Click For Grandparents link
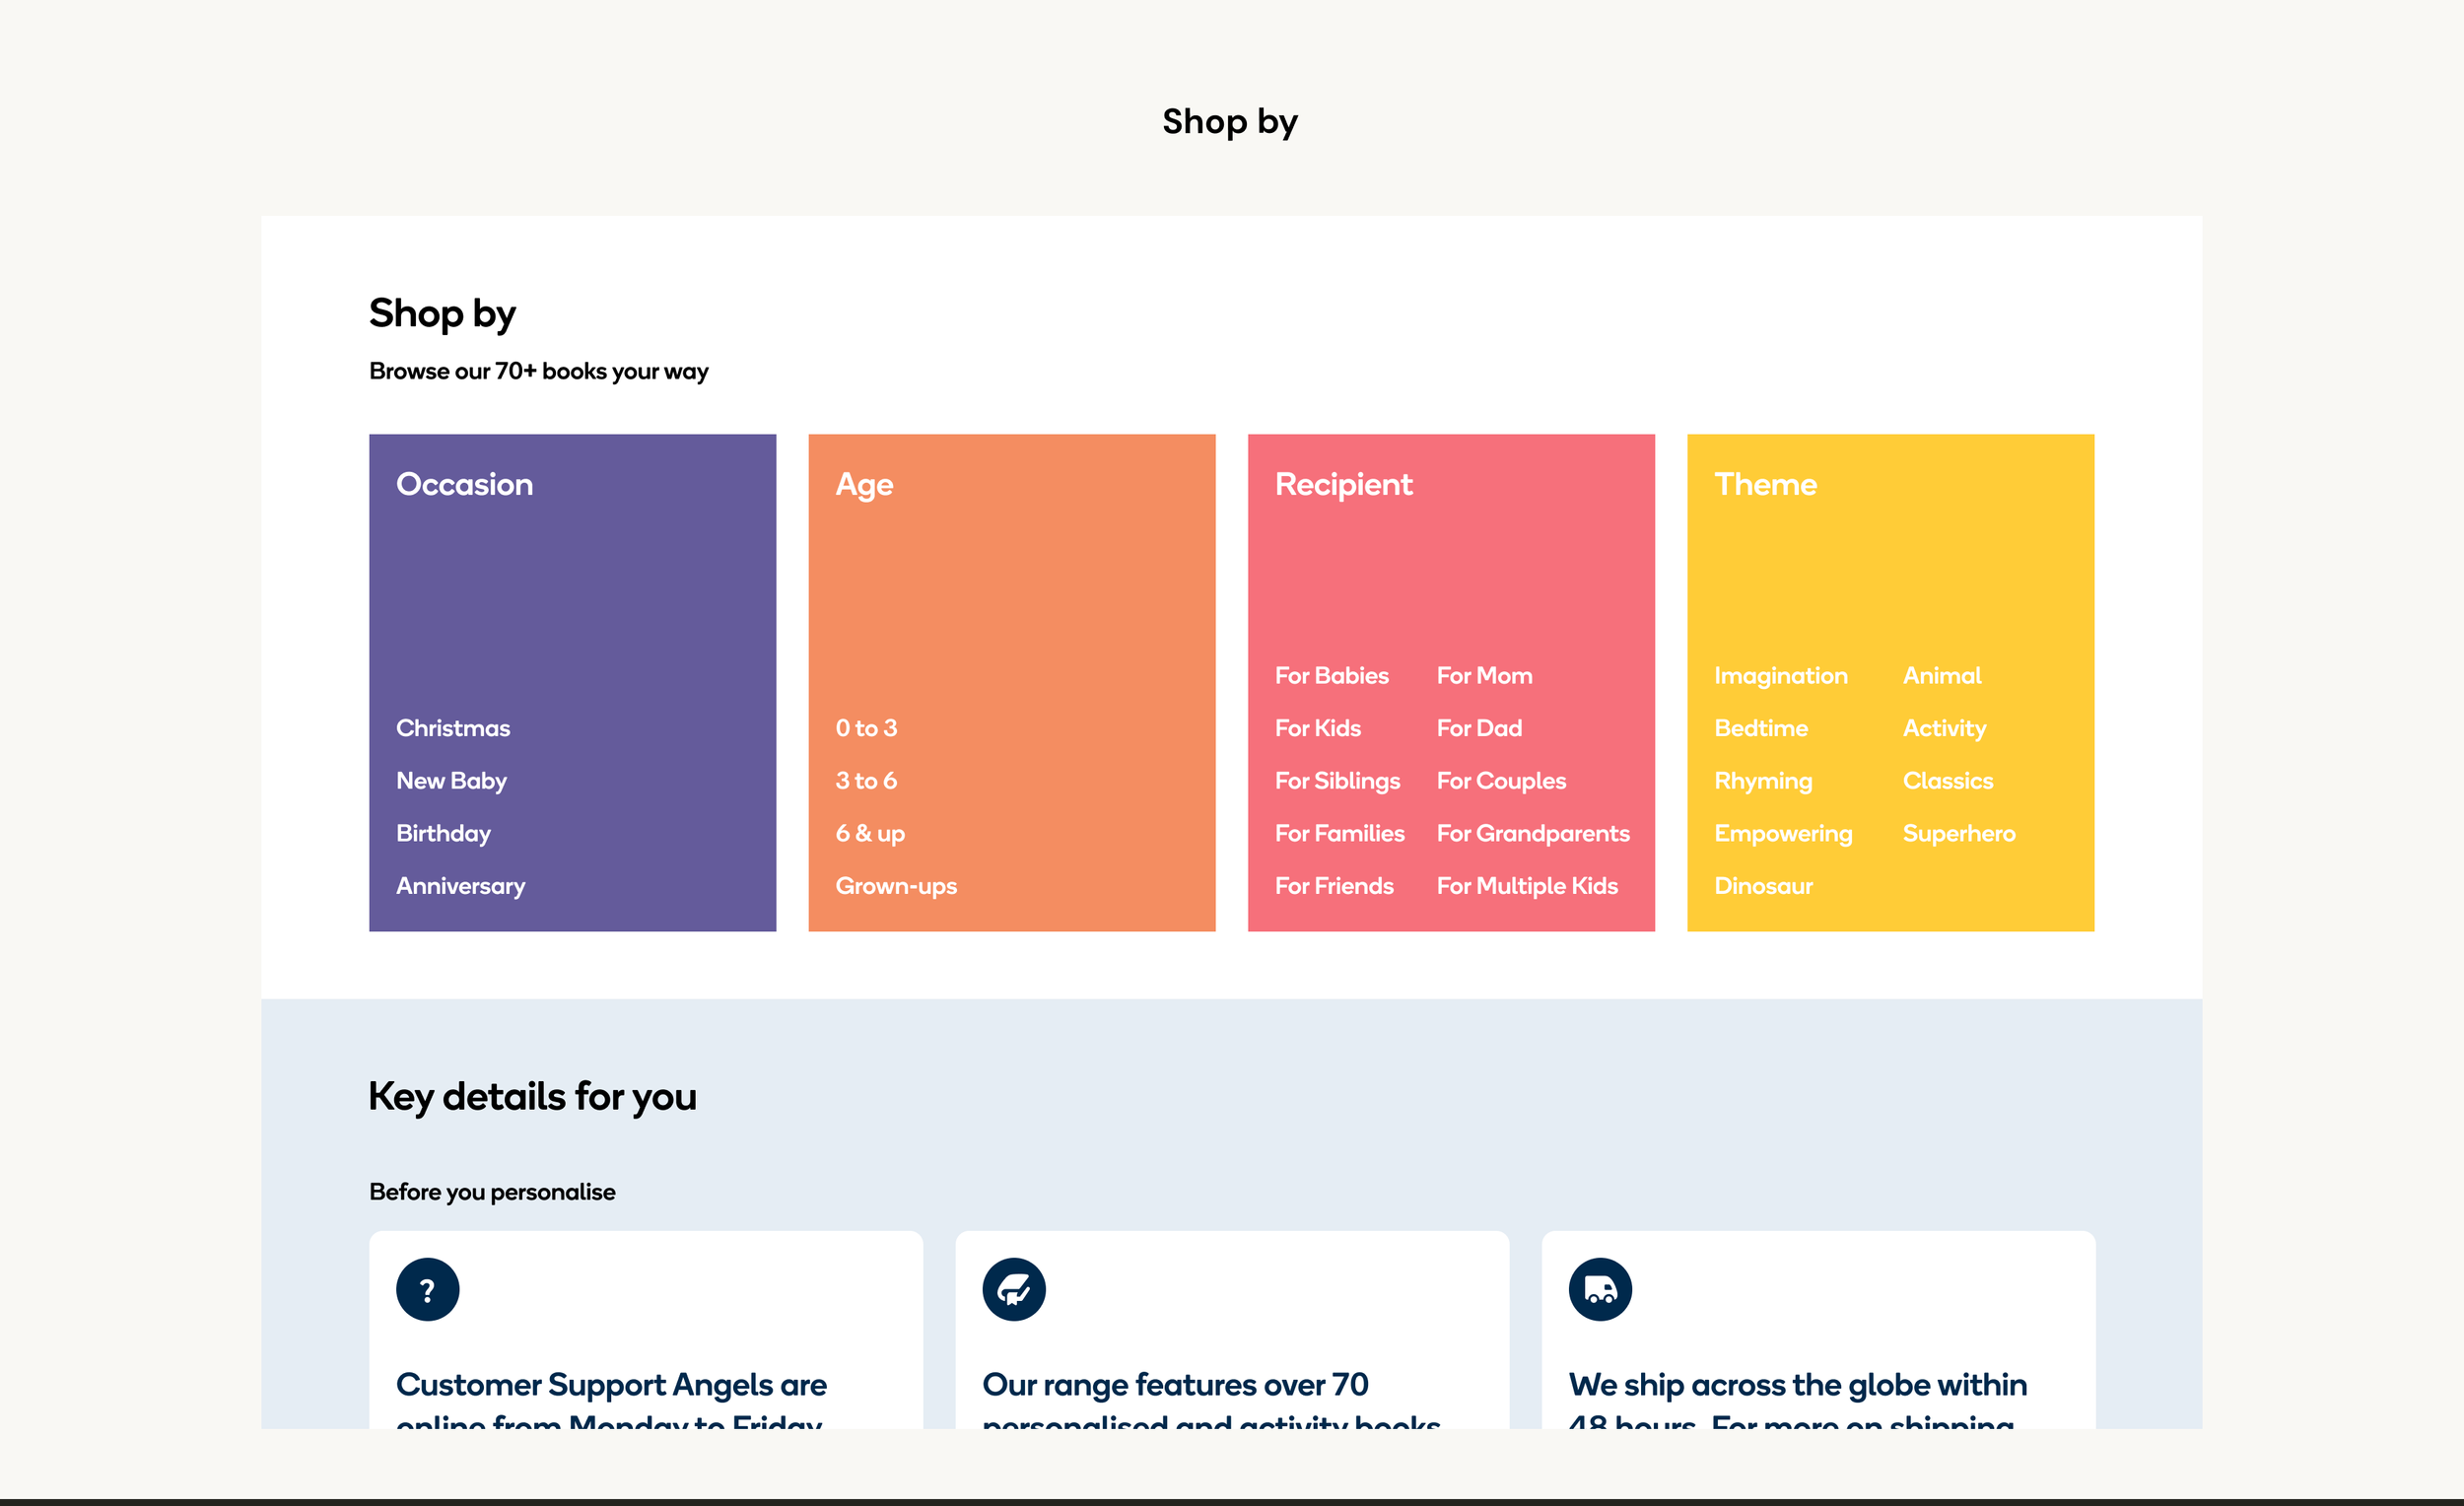Image resolution: width=2464 pixels, height=1506 pixels. click(1532, 833)
